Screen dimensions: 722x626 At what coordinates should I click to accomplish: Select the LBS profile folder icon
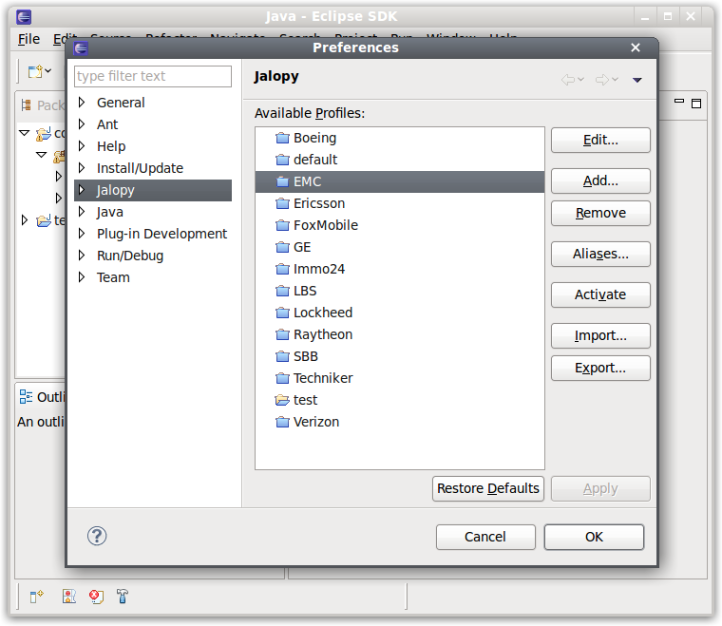click(282, 291)
